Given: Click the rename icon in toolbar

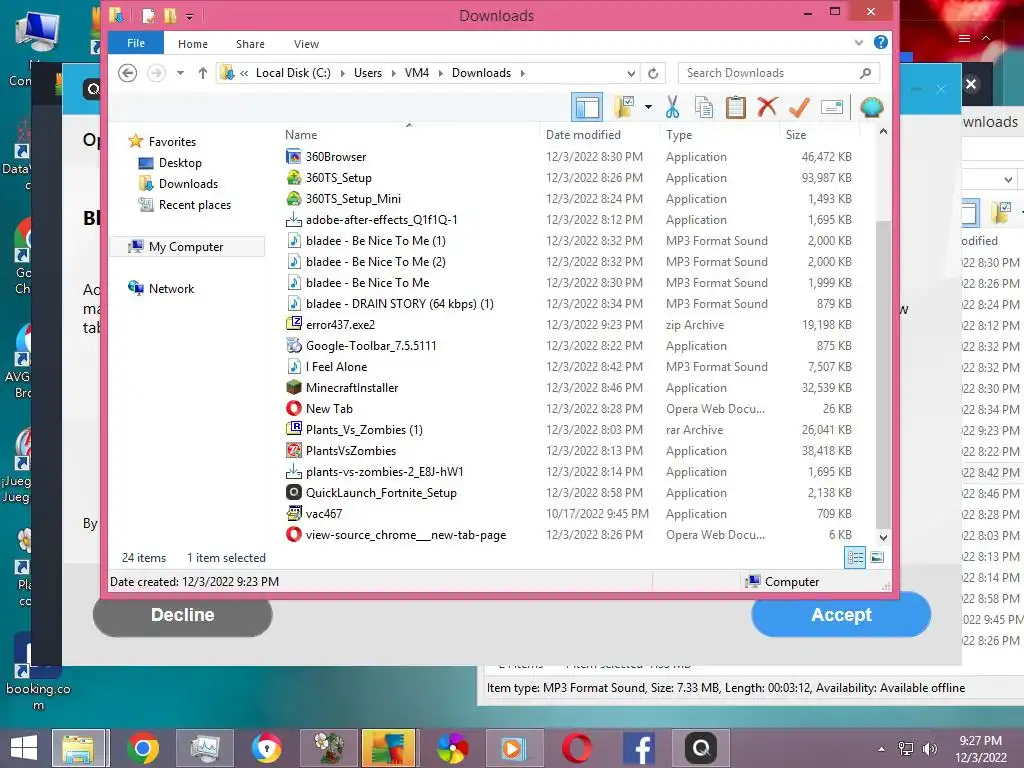Looking at the screenshot, I should [831, 107].
